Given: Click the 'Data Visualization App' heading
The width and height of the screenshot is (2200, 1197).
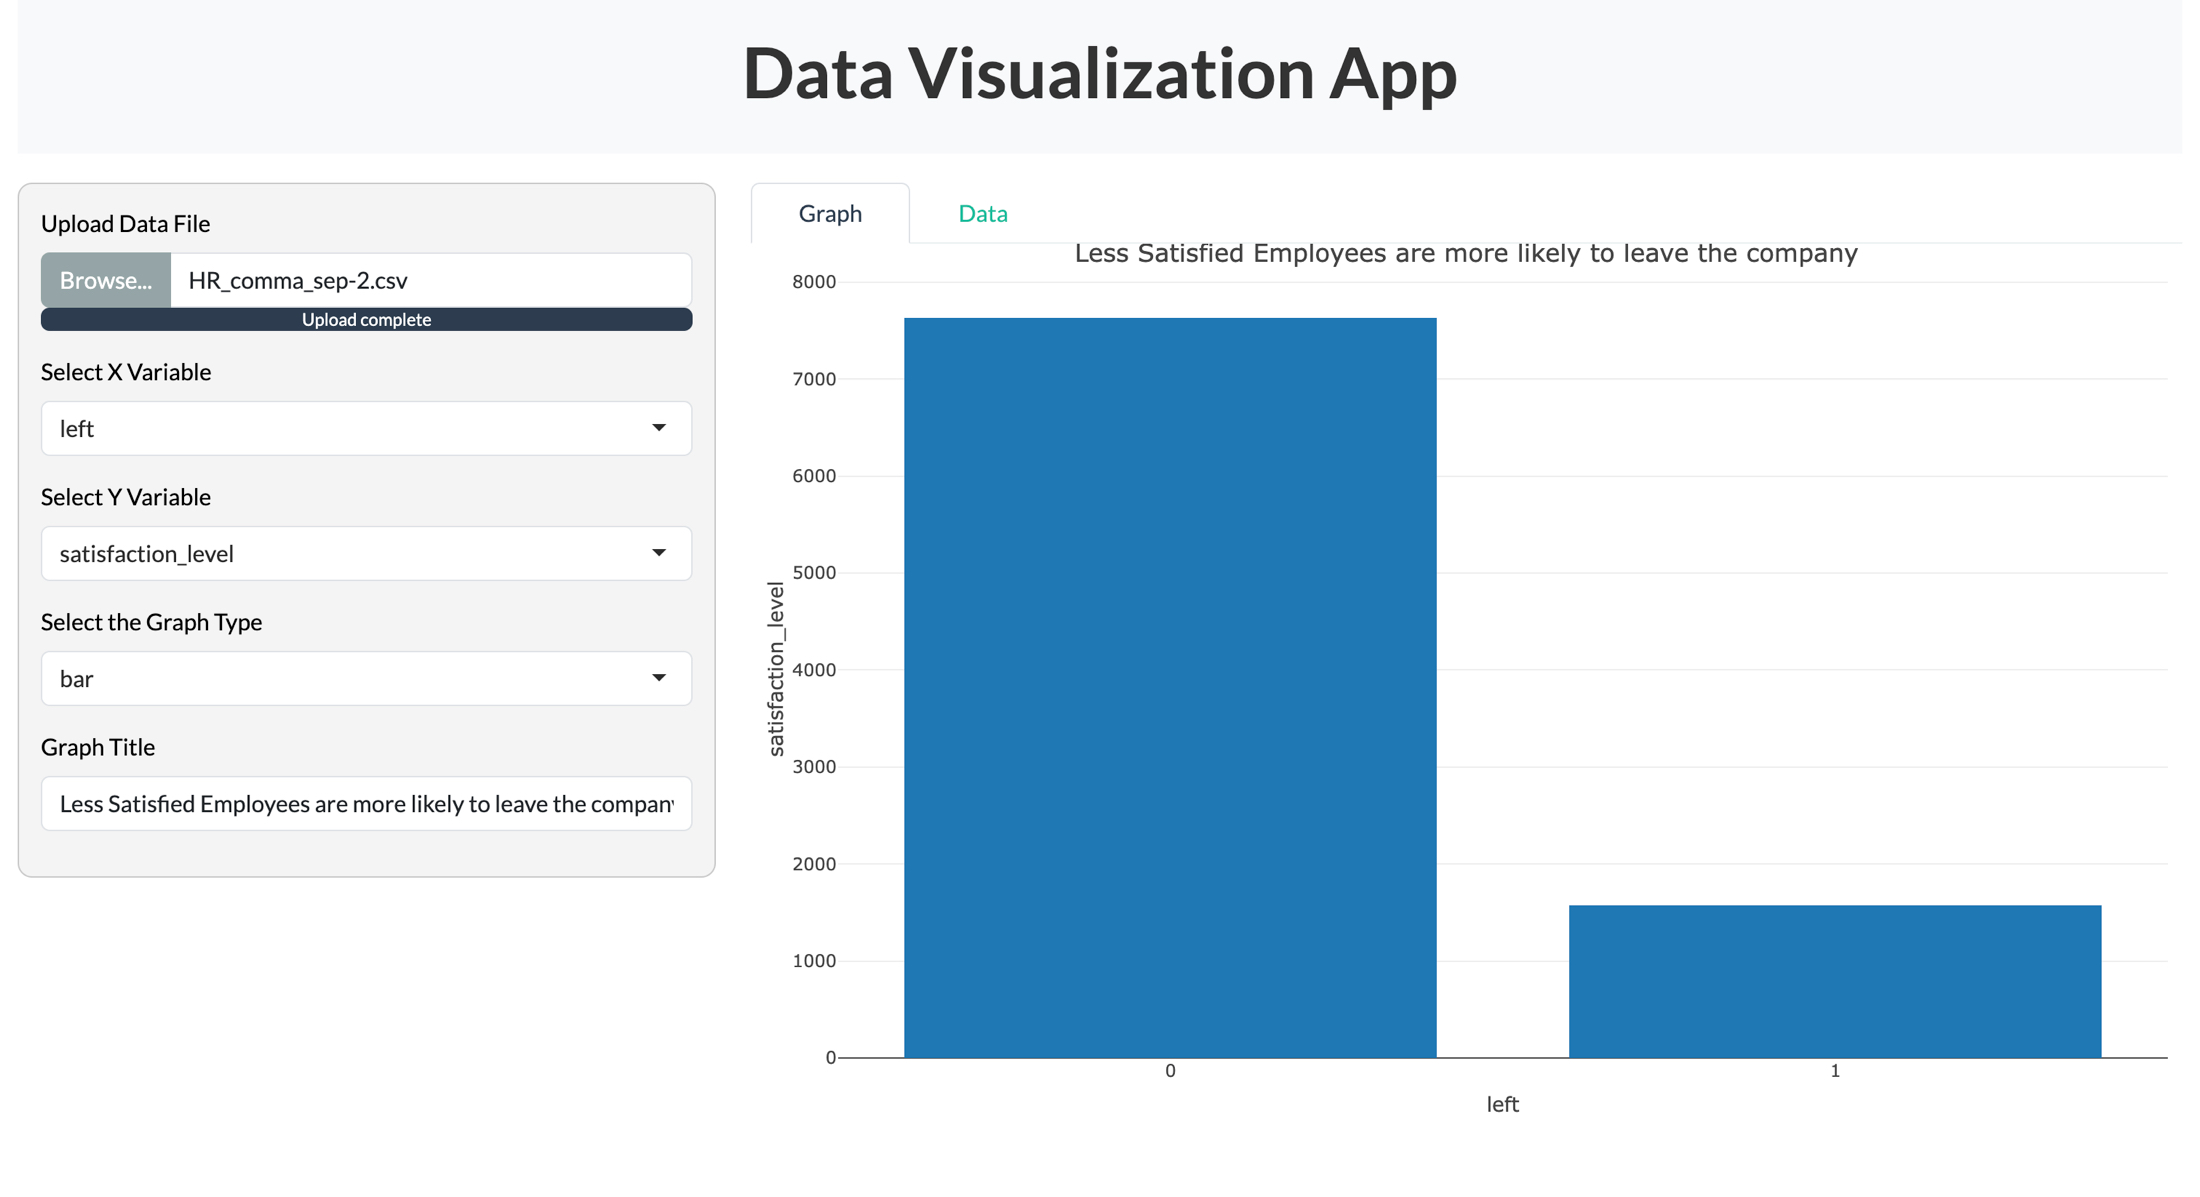Looking at the screenshot, I should [1100, 73].
